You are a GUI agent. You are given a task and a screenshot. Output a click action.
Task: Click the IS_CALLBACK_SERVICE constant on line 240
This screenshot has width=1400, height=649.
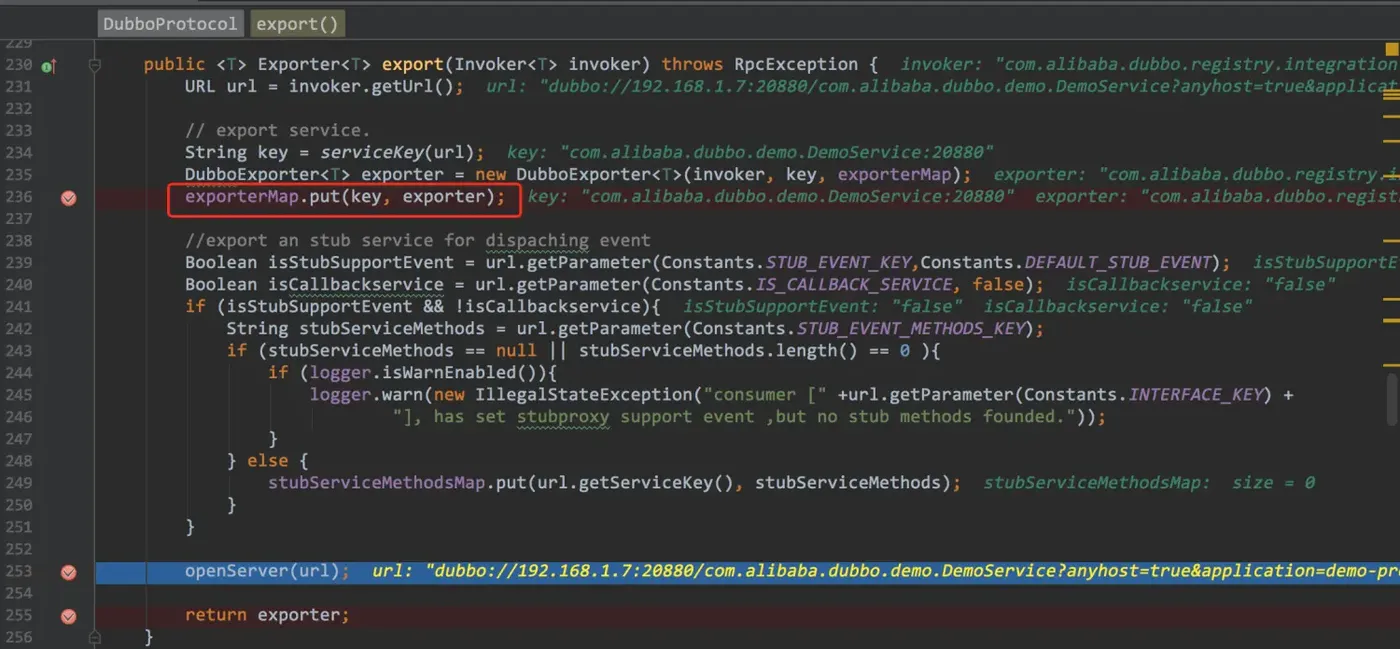[x=852, y=284]
